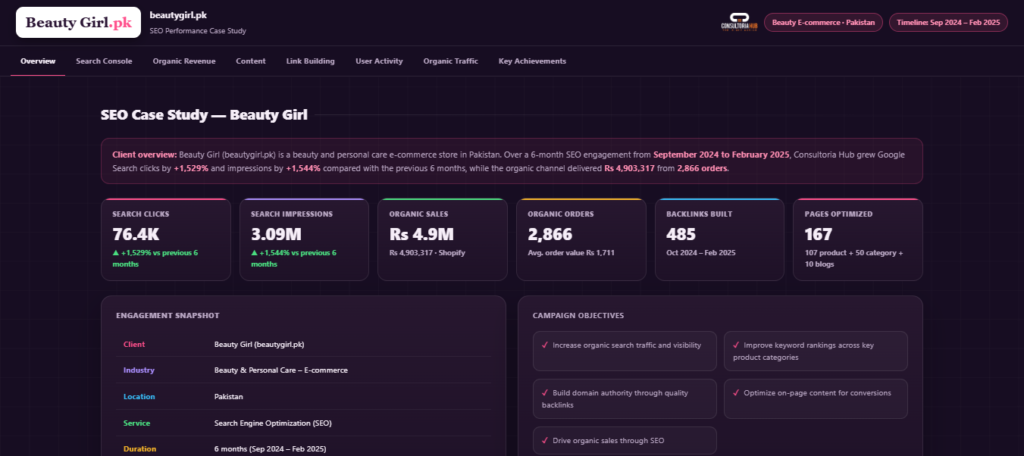This screenshot has width=1024, height=456.
Task: Click the Duration row label
Action: point(139,449)
